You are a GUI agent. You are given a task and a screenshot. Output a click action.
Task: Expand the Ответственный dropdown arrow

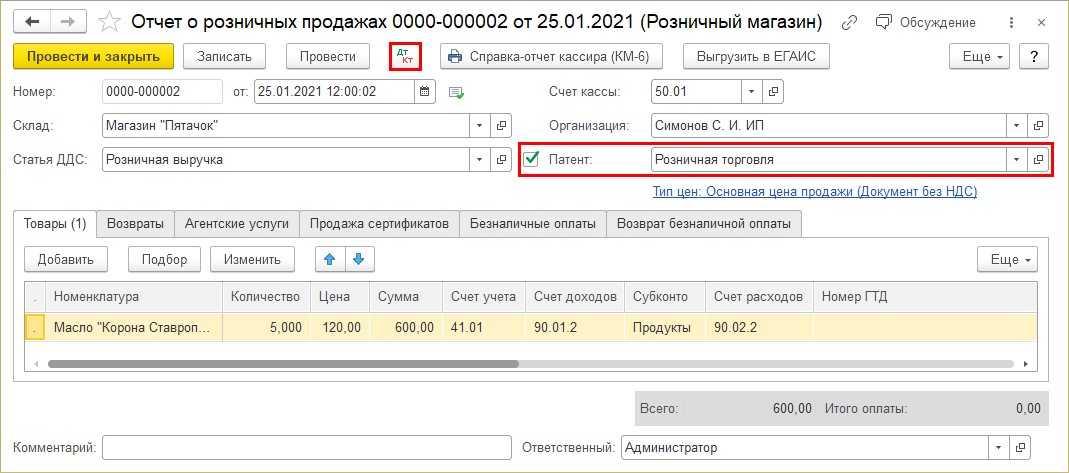coord(999,448)
